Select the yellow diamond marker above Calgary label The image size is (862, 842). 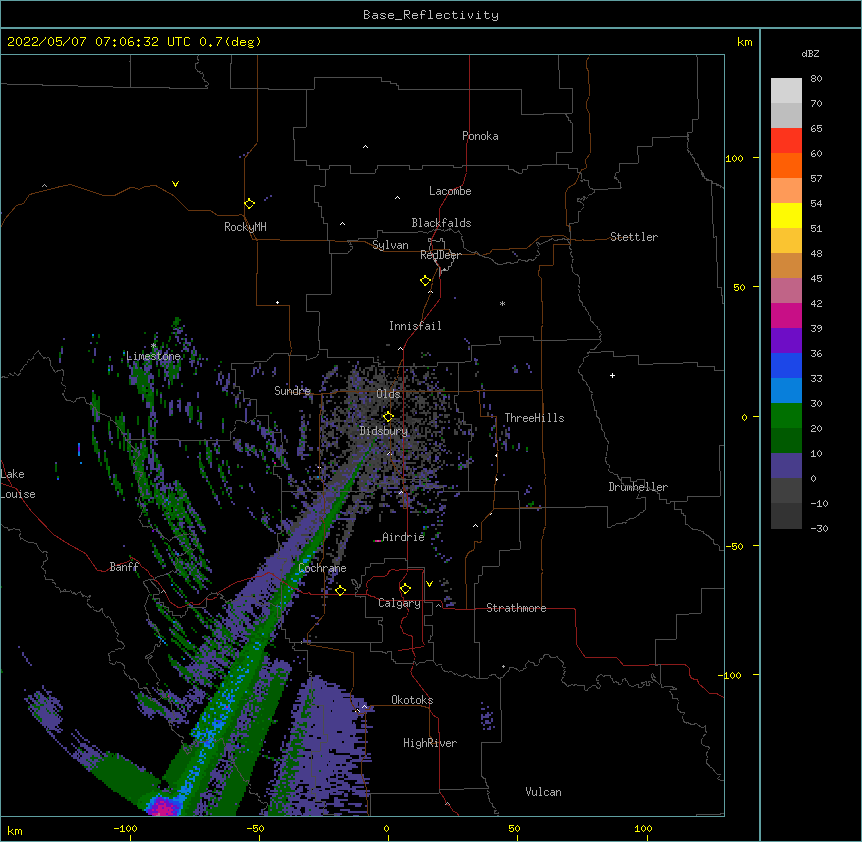point(405,589)
